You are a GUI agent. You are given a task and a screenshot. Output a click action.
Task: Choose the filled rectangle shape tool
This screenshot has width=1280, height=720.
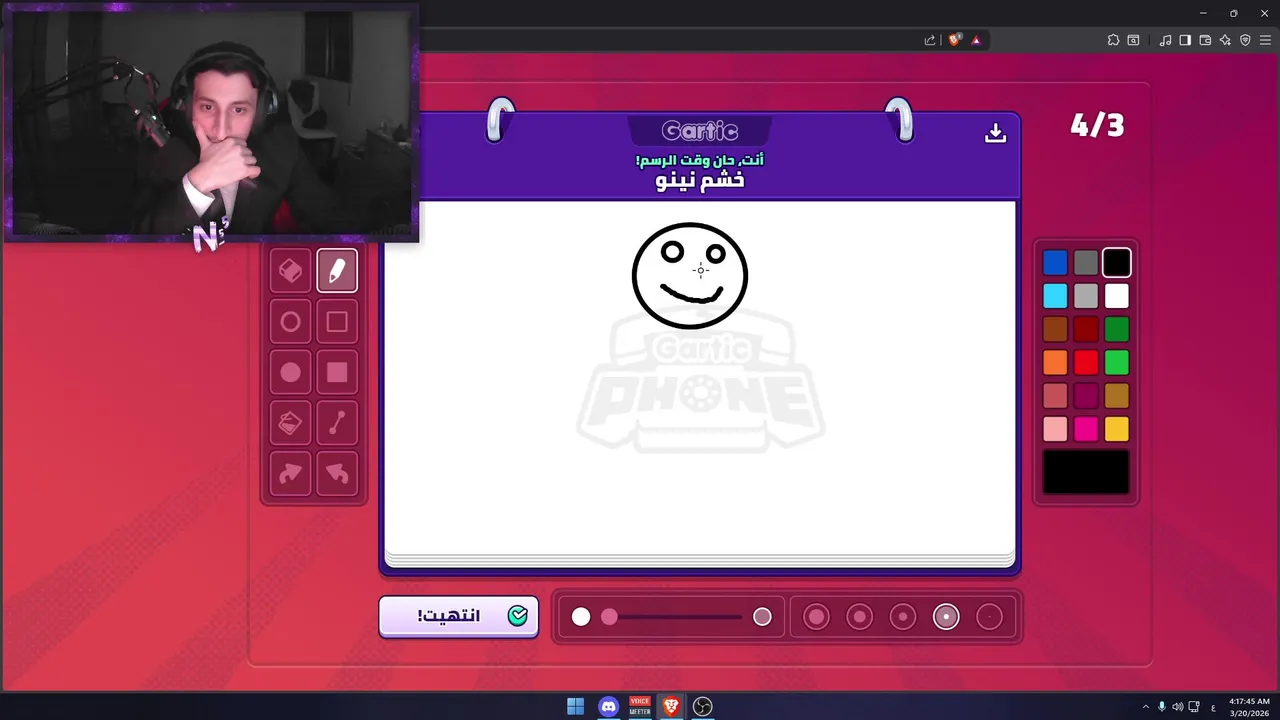(337, 372)
